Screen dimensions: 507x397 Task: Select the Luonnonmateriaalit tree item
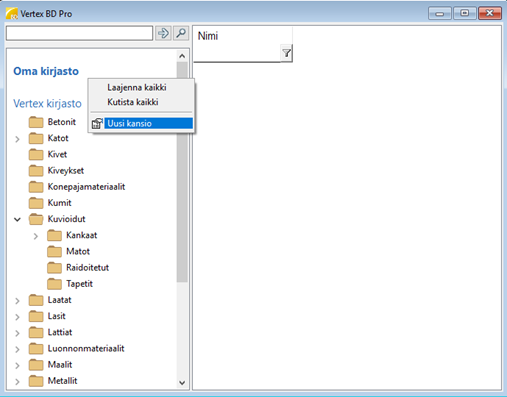(86, 349)
